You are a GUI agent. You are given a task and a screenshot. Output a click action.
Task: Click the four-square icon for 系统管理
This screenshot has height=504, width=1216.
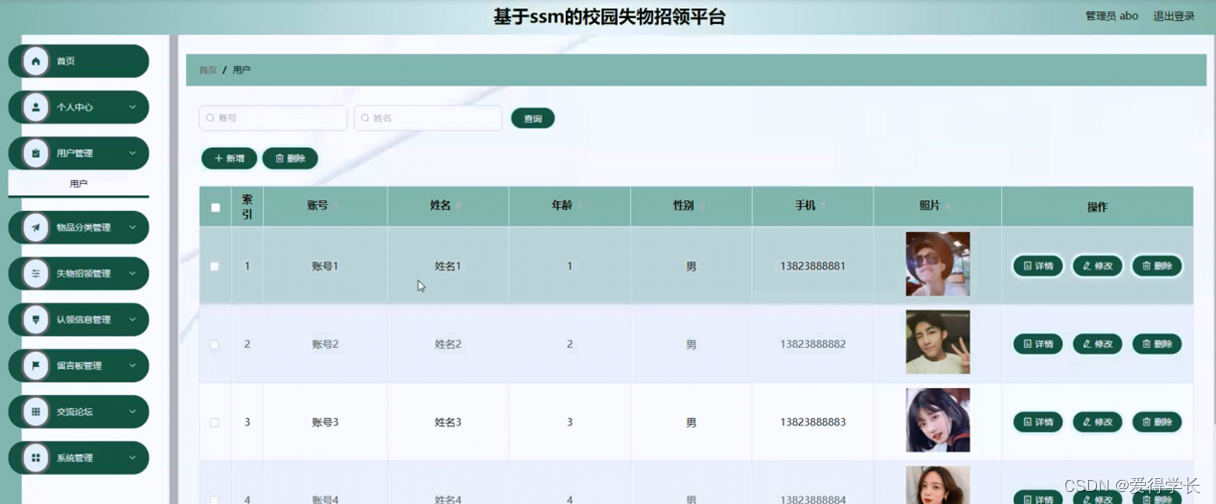click(36, 457)
